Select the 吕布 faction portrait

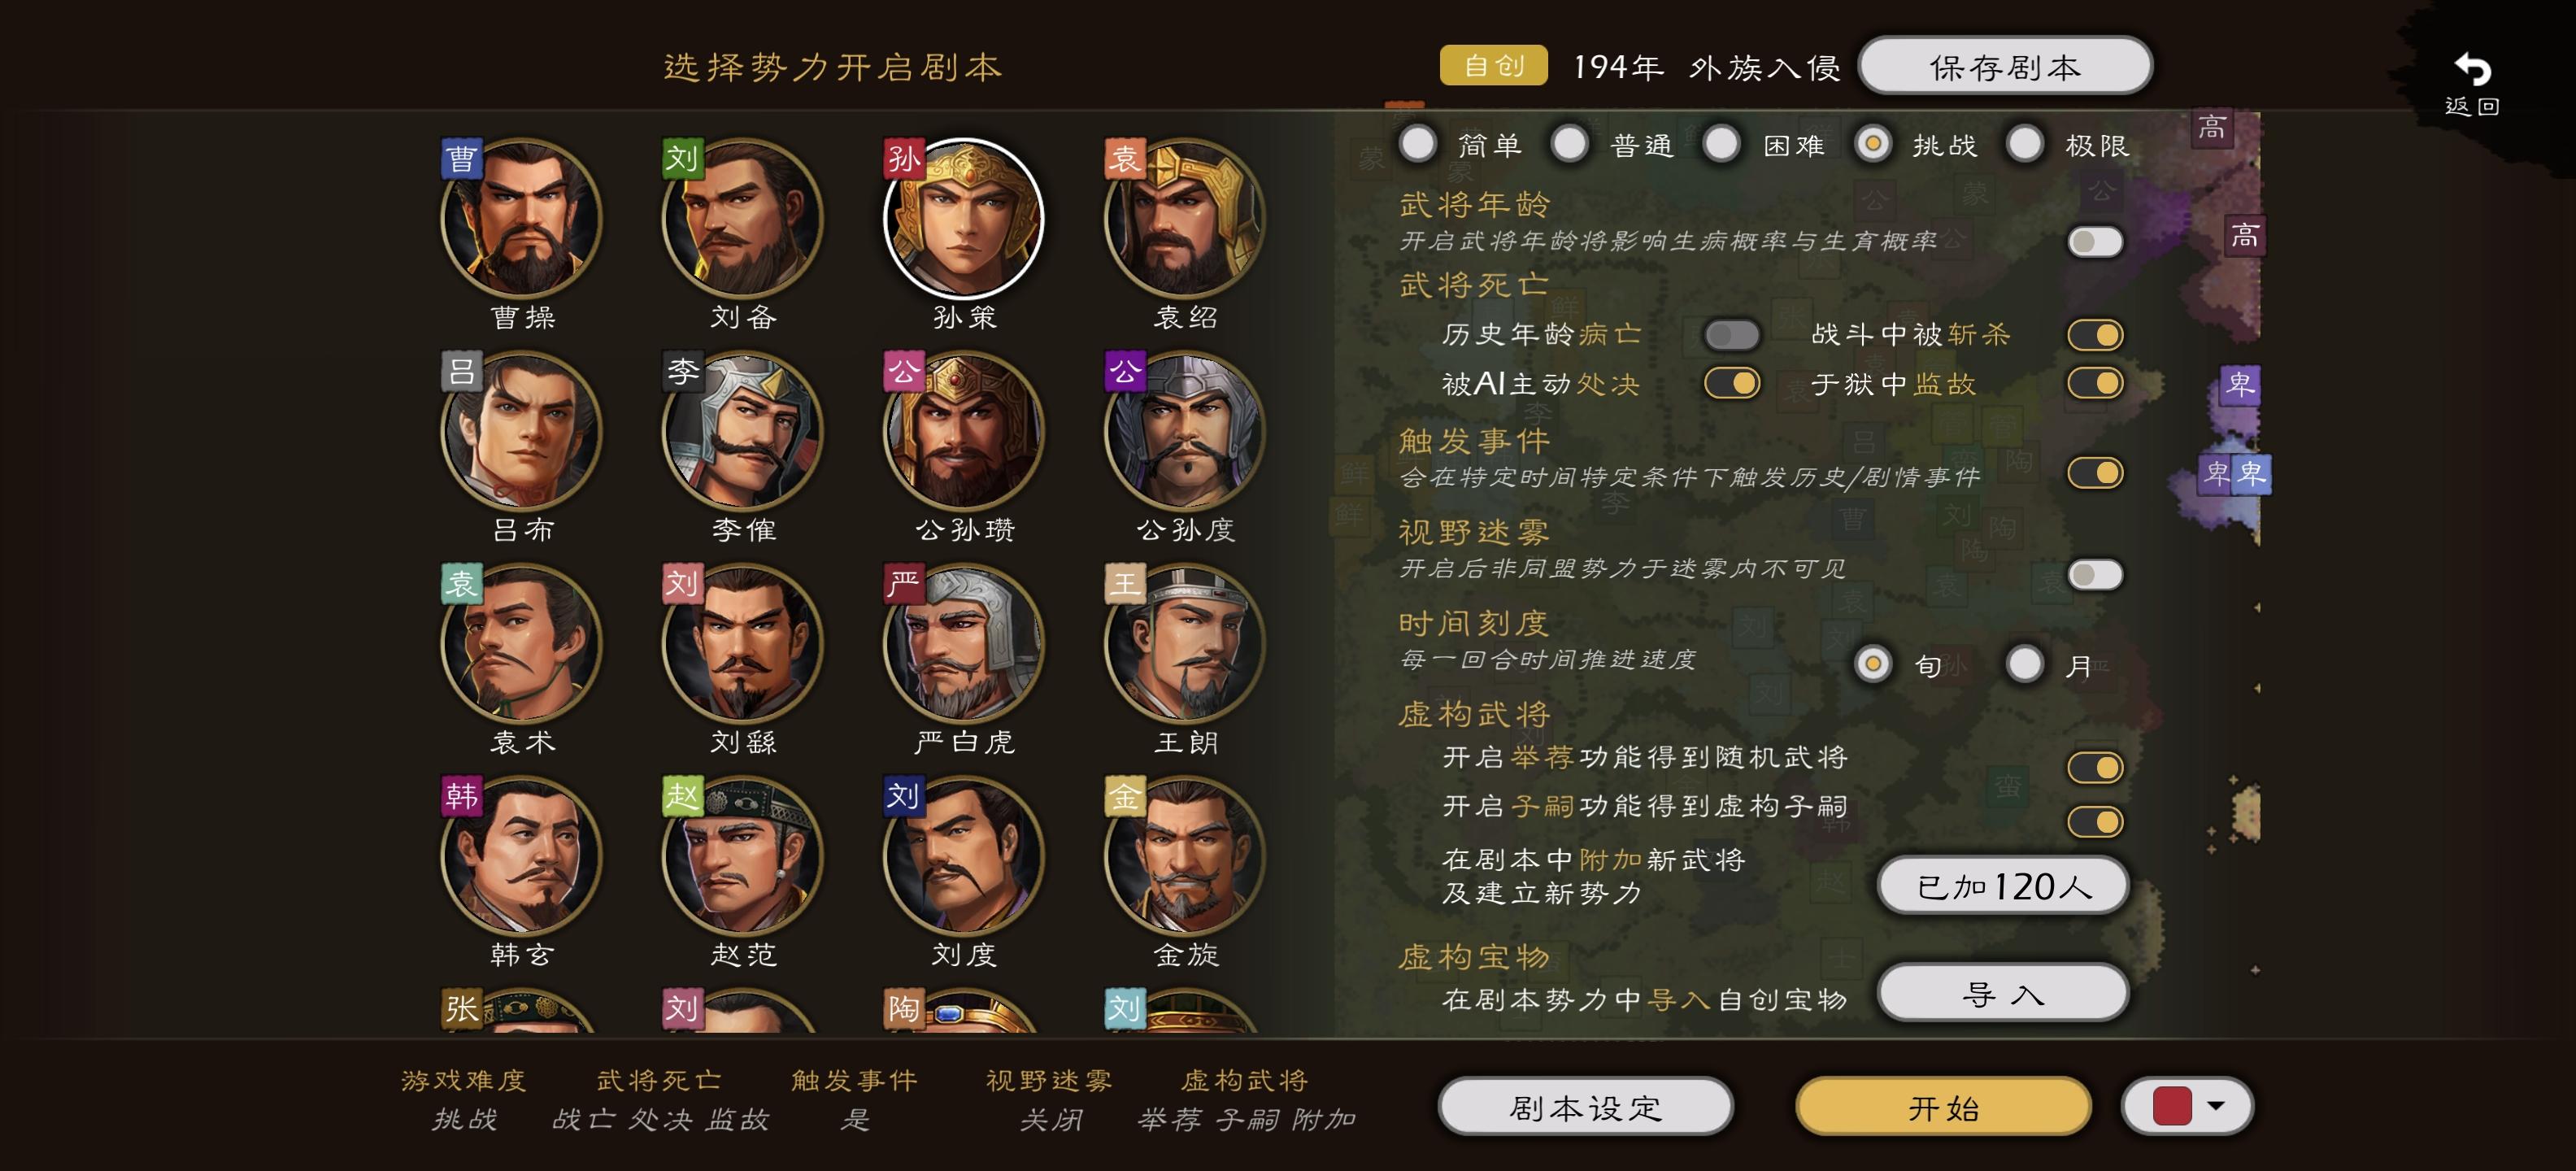click(521, 431)
